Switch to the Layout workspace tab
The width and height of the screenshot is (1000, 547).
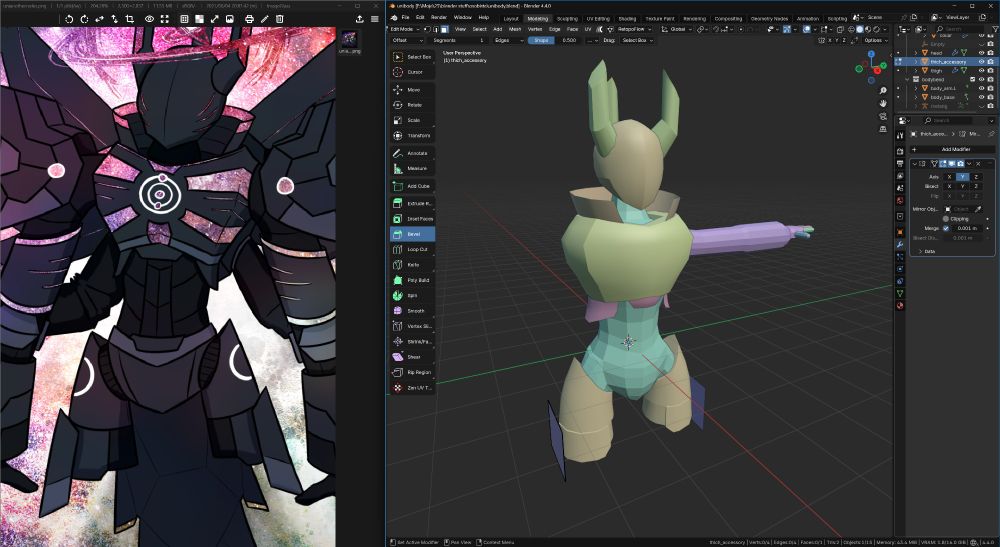(x=511, y=18)
